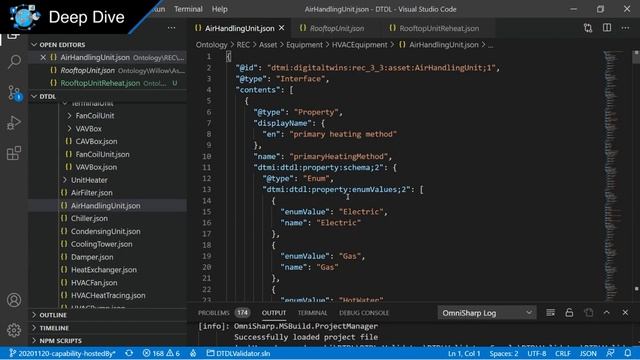Expand the UnitHeater folder
This screenshot has width=640, height=360.
pyautogui.click(x=84, y=180)
